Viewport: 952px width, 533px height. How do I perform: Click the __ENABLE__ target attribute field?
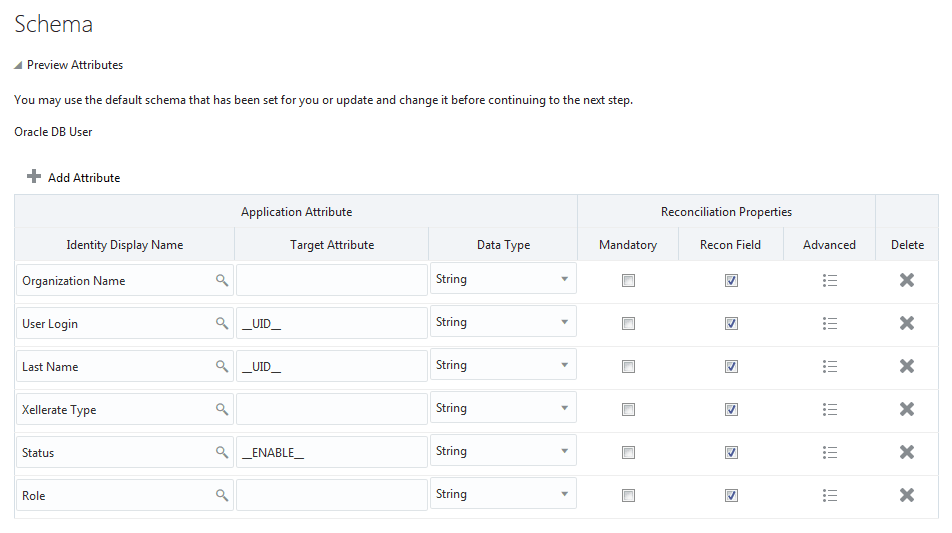332,453
